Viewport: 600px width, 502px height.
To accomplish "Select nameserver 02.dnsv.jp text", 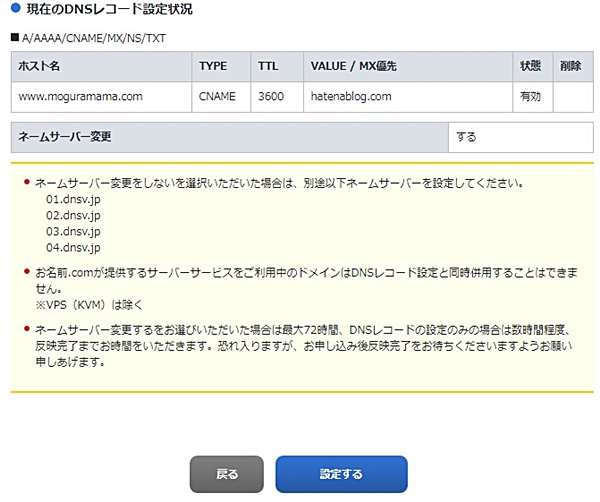I will click(73, 215).
